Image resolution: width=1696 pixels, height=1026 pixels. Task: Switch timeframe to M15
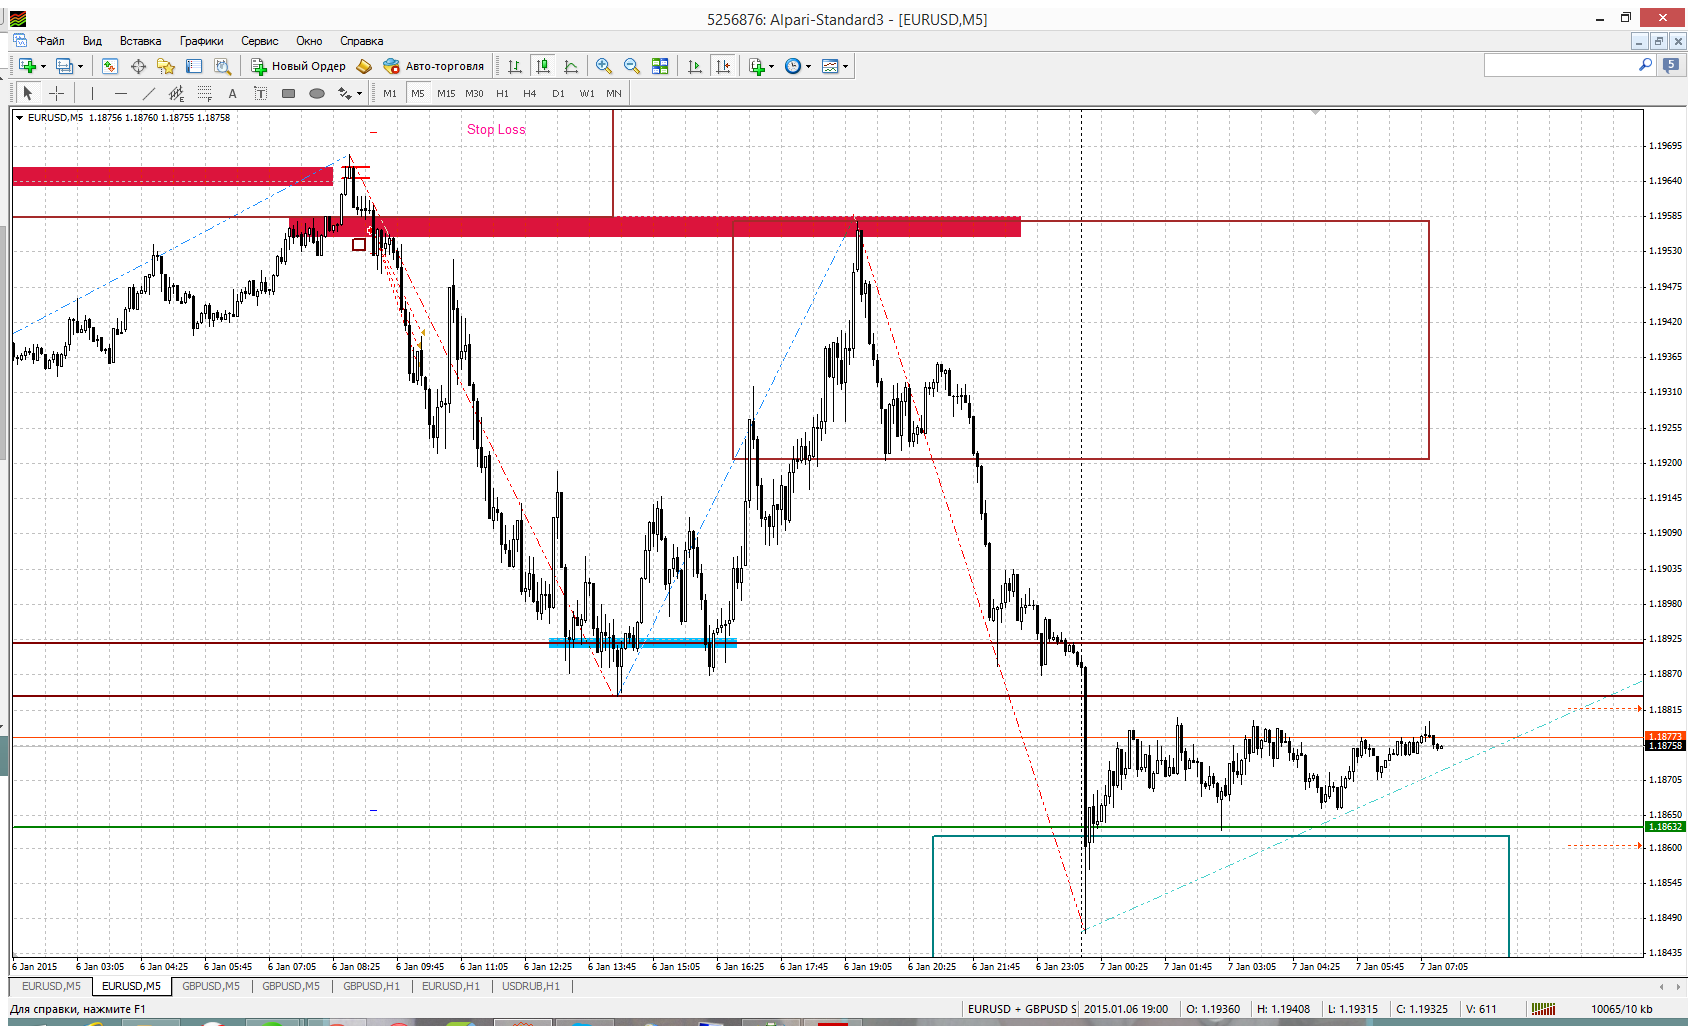point(446,93)
